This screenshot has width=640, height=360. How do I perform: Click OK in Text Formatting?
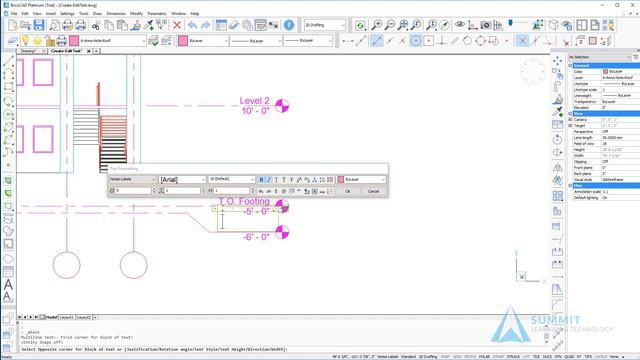pyautogui.click(x=348, y=191)
